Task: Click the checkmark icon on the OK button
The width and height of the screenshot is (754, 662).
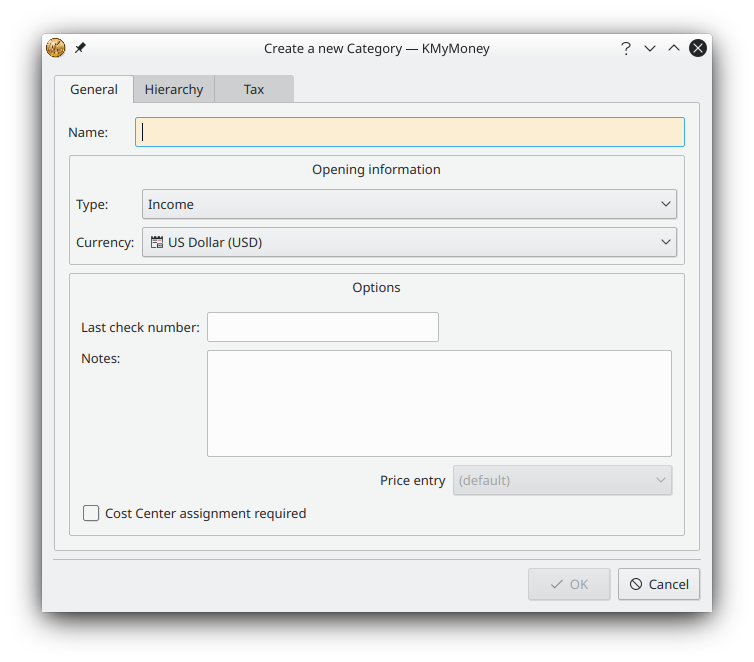Action: pyautogui.click(x=557, y=585)
